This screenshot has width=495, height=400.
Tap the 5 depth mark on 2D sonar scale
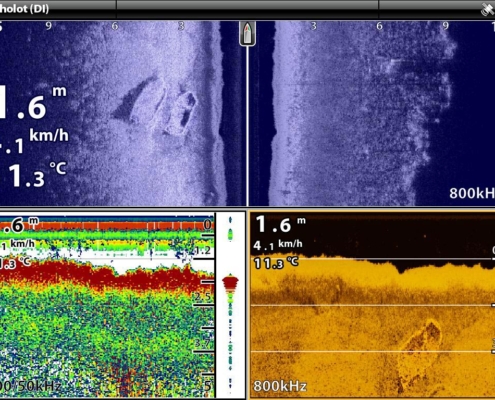coord(207,386)
